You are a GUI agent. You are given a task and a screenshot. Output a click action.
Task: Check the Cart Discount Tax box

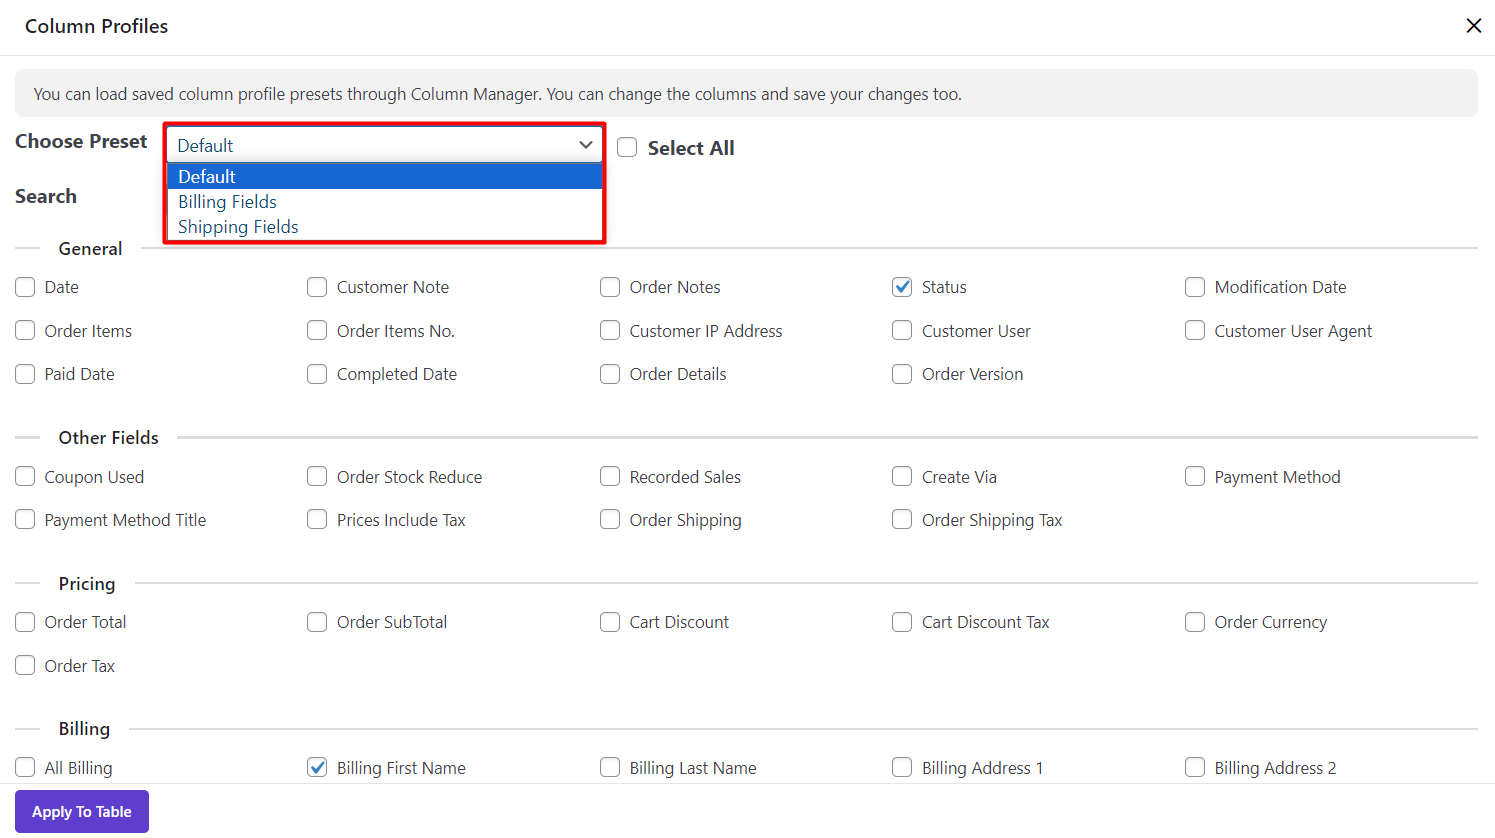tap(902, 622)
